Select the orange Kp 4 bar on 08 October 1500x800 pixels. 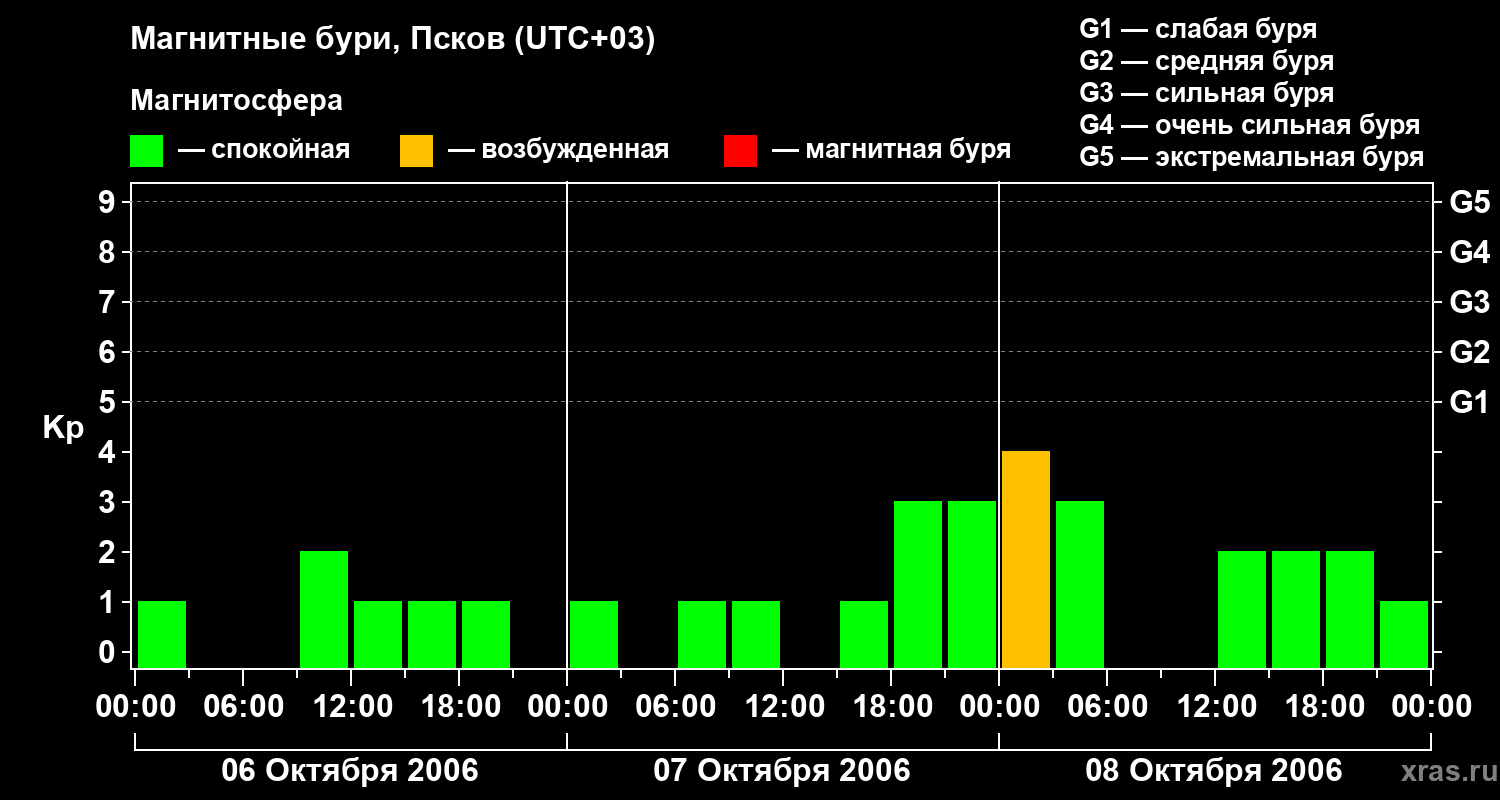tap(1026, 559)
